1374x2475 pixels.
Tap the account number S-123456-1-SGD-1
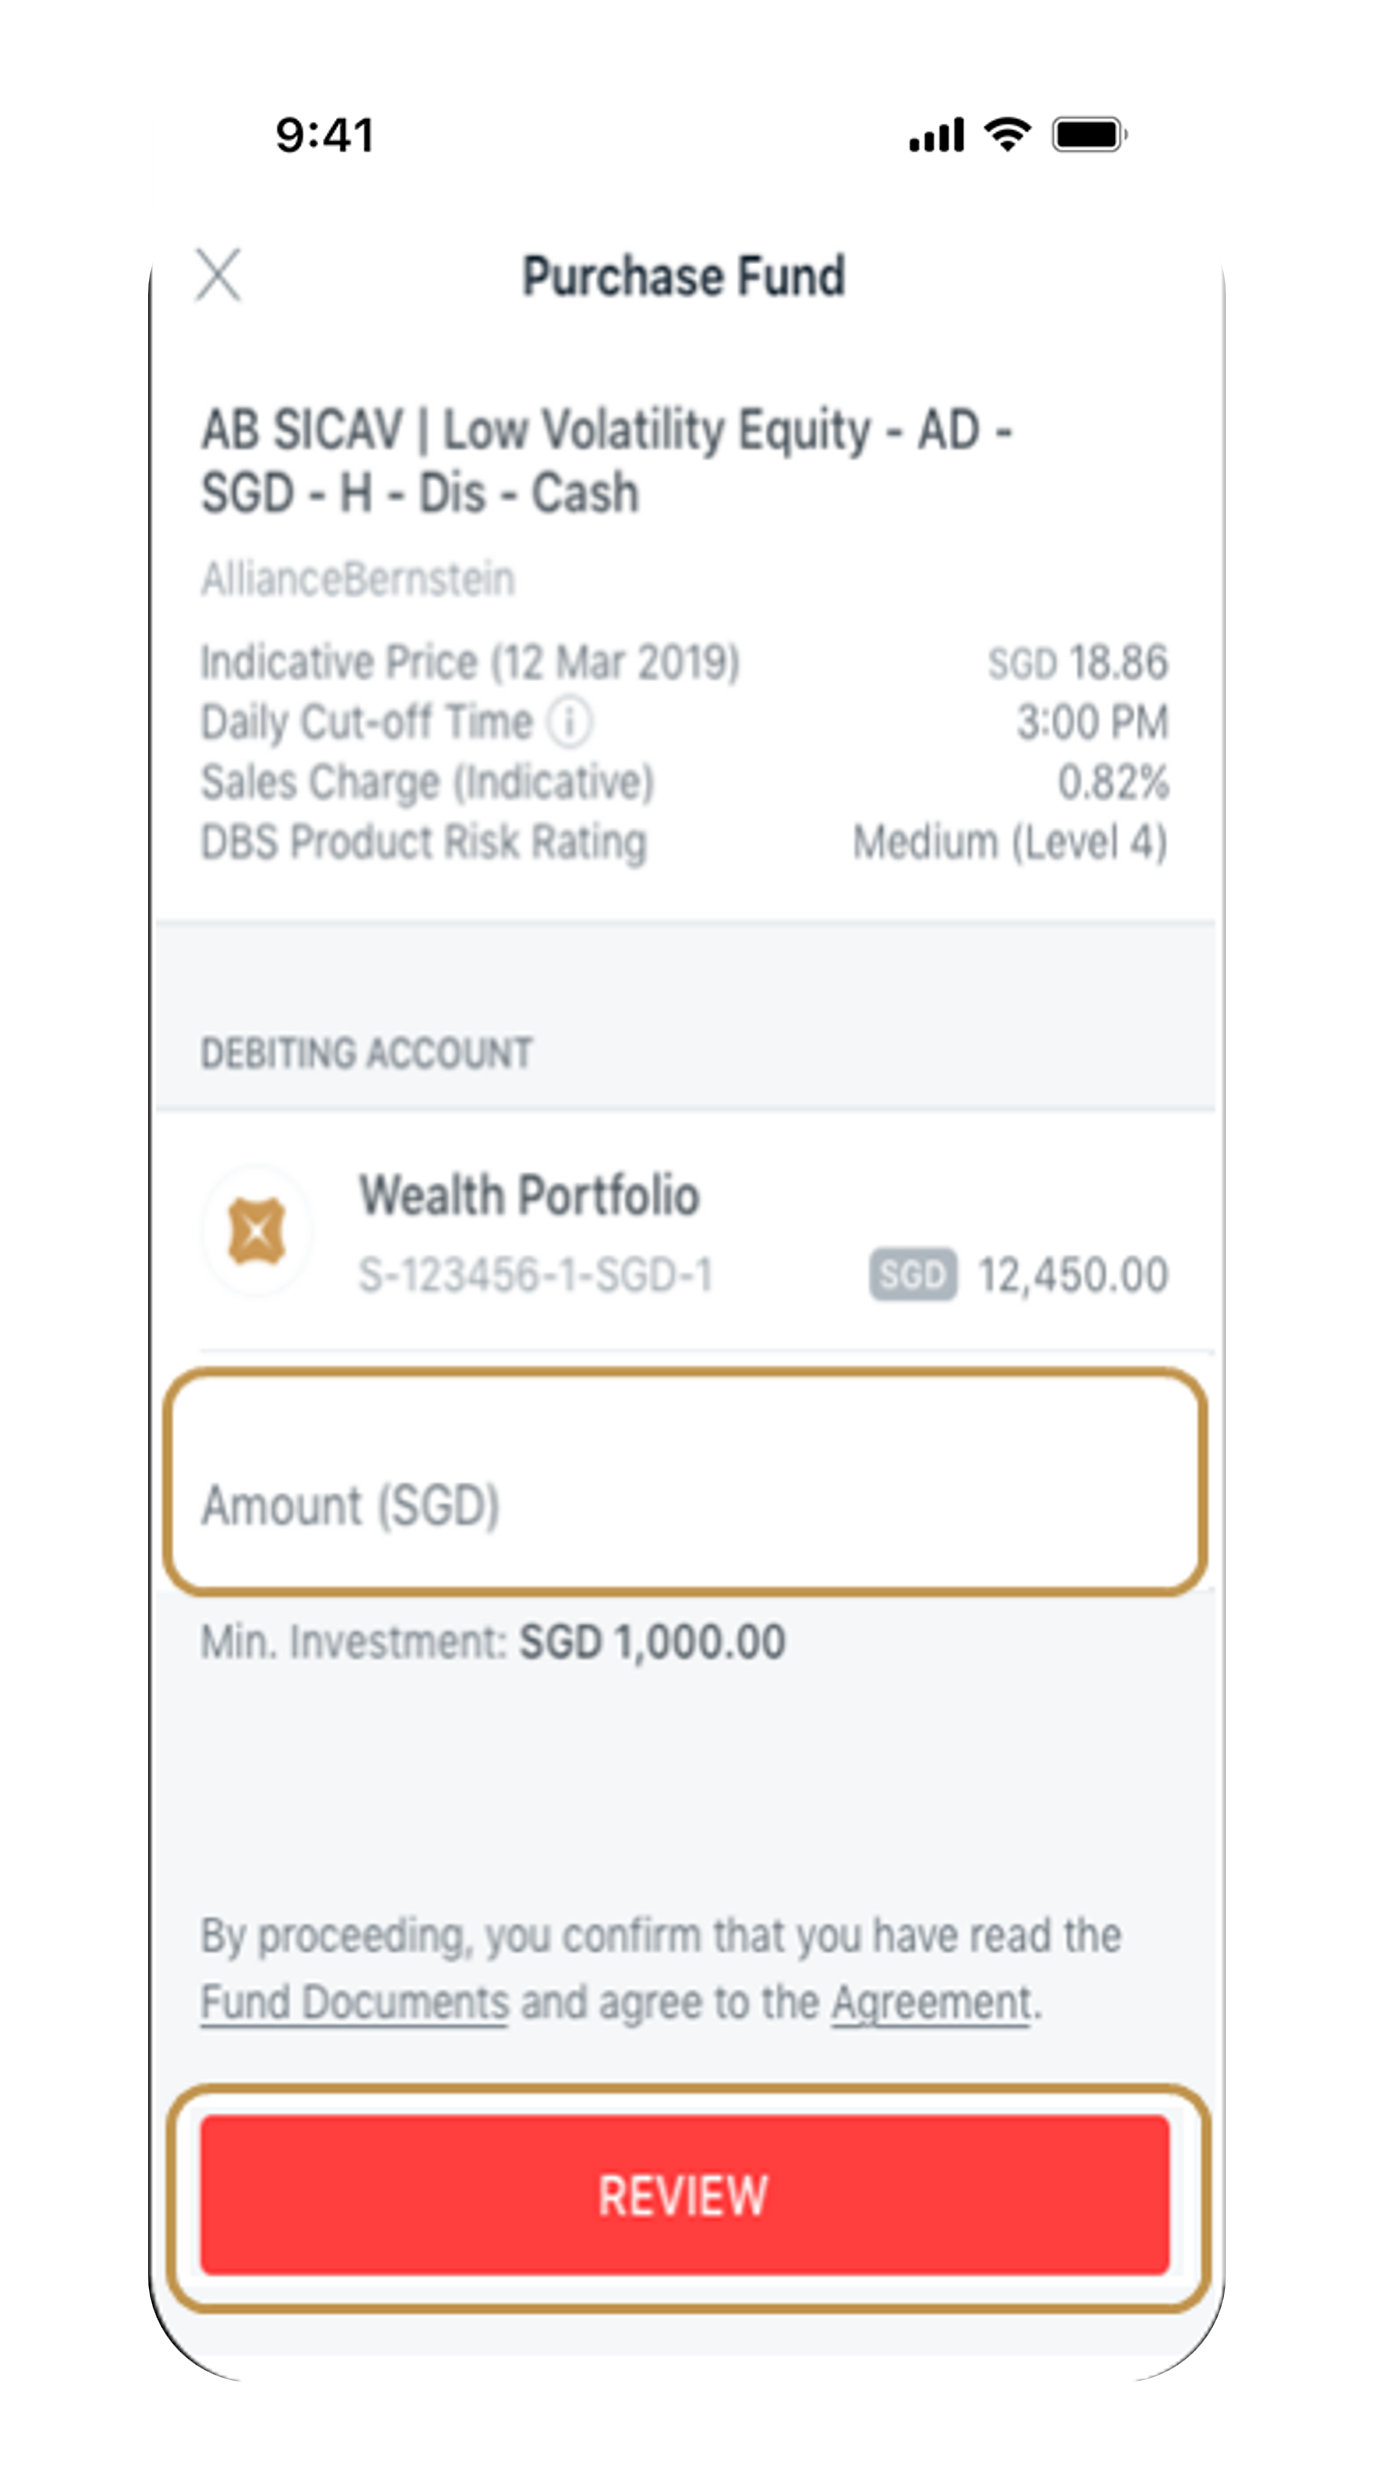[x=535, y=1275]
